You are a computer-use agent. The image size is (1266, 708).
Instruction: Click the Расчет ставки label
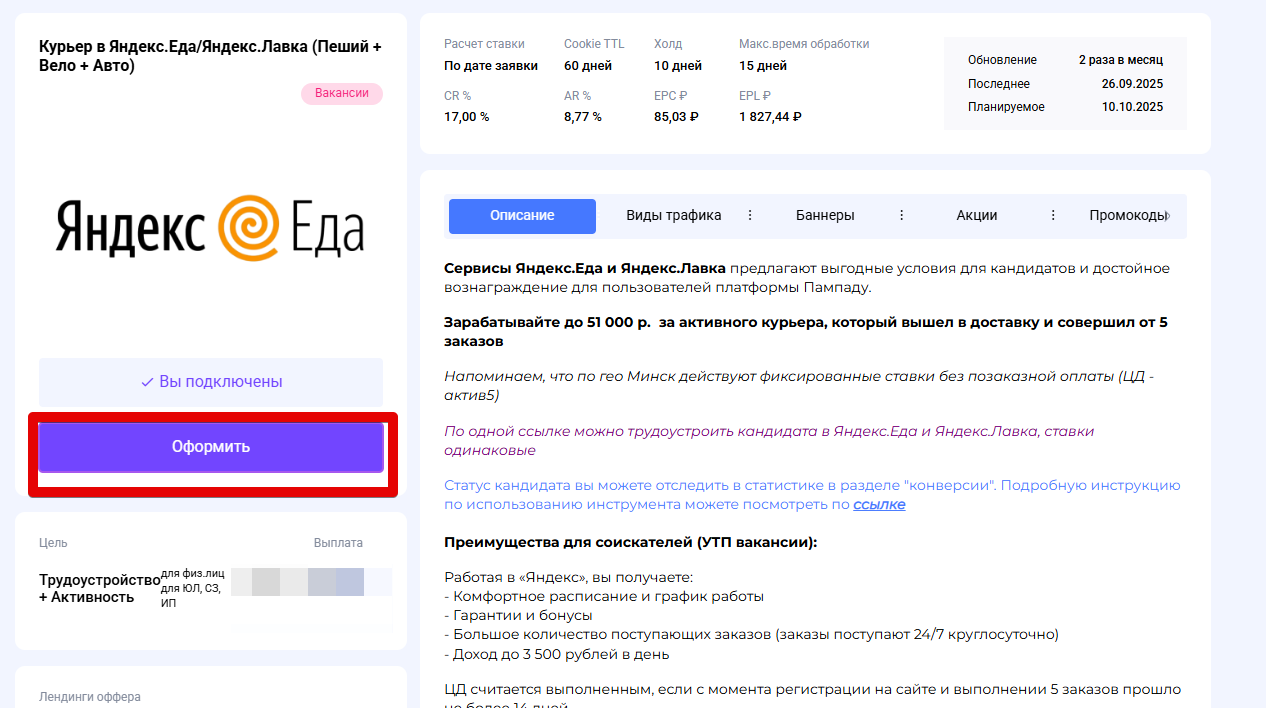pyautogui.click(x=484, y=44)
